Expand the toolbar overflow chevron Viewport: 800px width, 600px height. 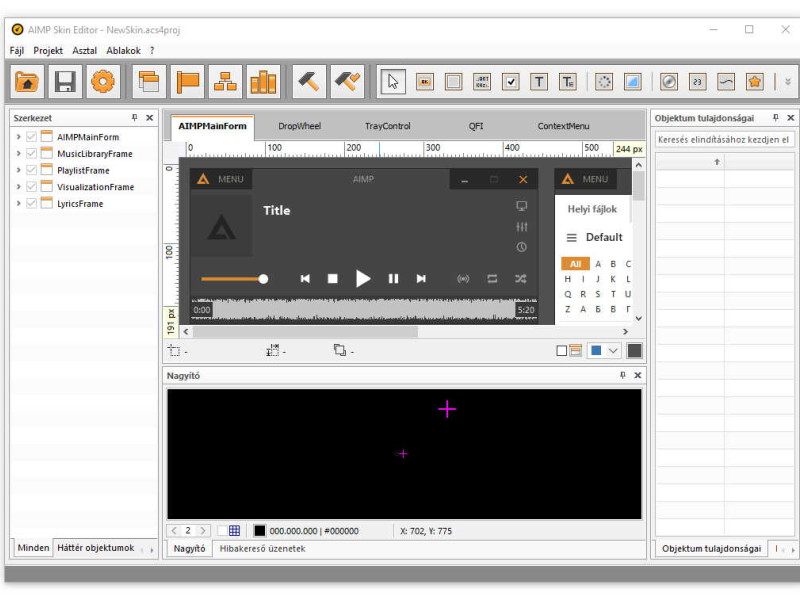pyautogui.click(x=788, y=82)
